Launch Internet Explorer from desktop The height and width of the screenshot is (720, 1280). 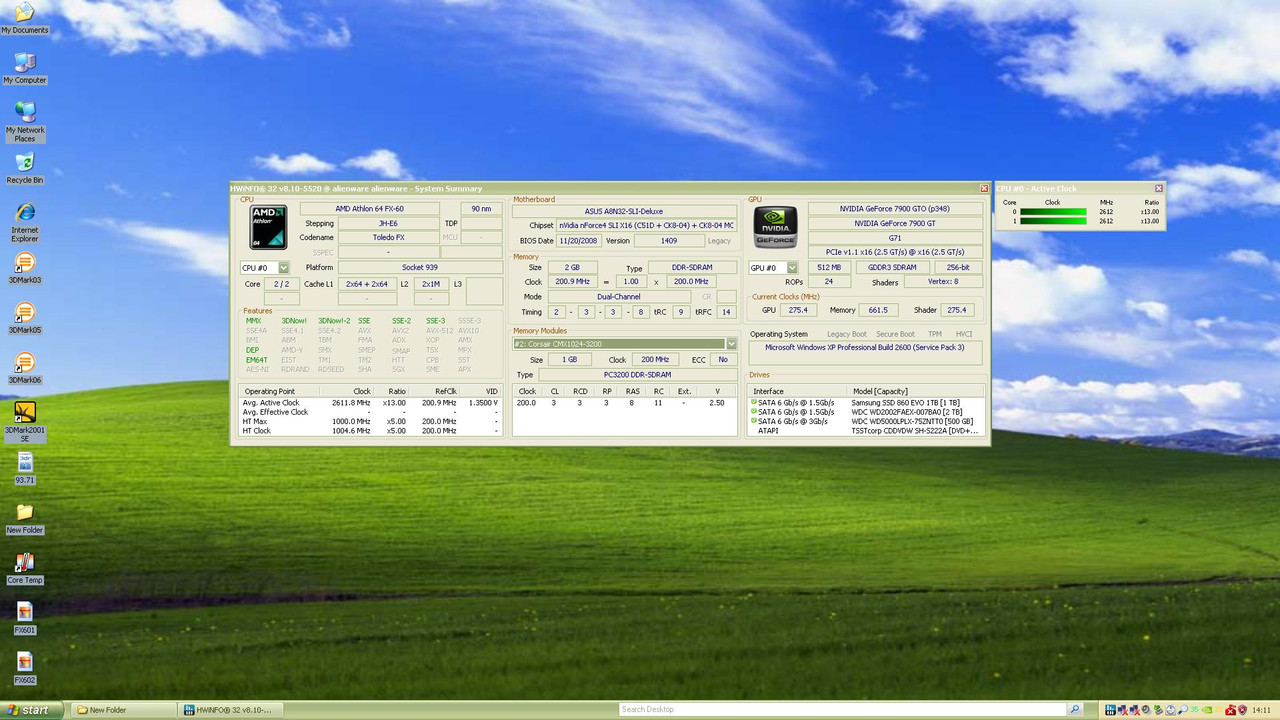[x=24, y=222]
